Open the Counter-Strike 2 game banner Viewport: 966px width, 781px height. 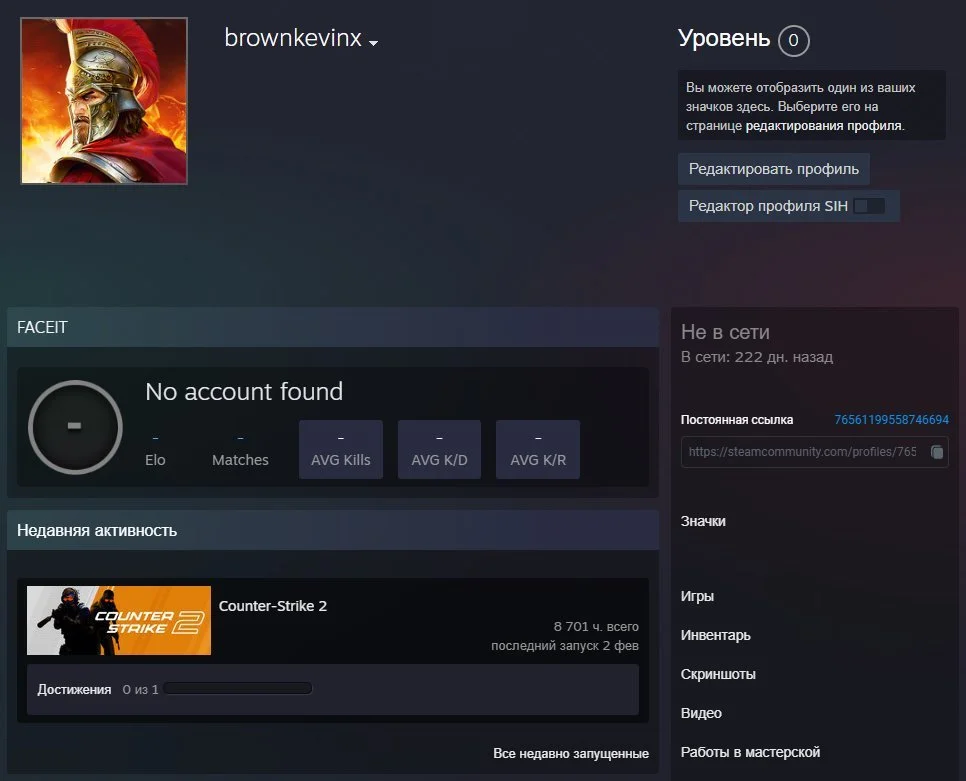[x=119, y=620]
